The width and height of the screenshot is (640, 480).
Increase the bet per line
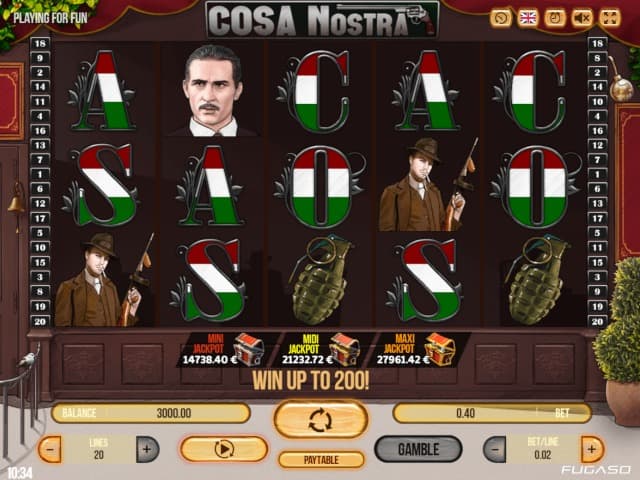coord(592,449)
